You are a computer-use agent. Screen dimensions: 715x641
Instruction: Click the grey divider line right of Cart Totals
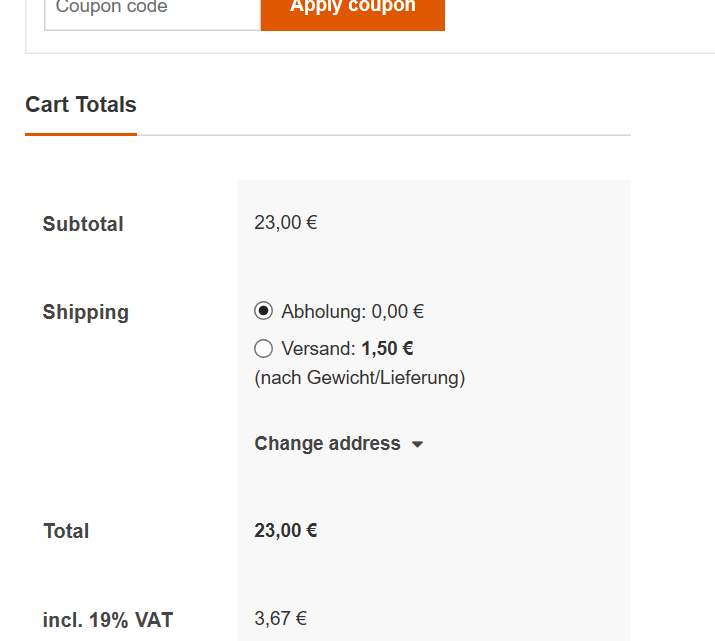tap(383, 134)
